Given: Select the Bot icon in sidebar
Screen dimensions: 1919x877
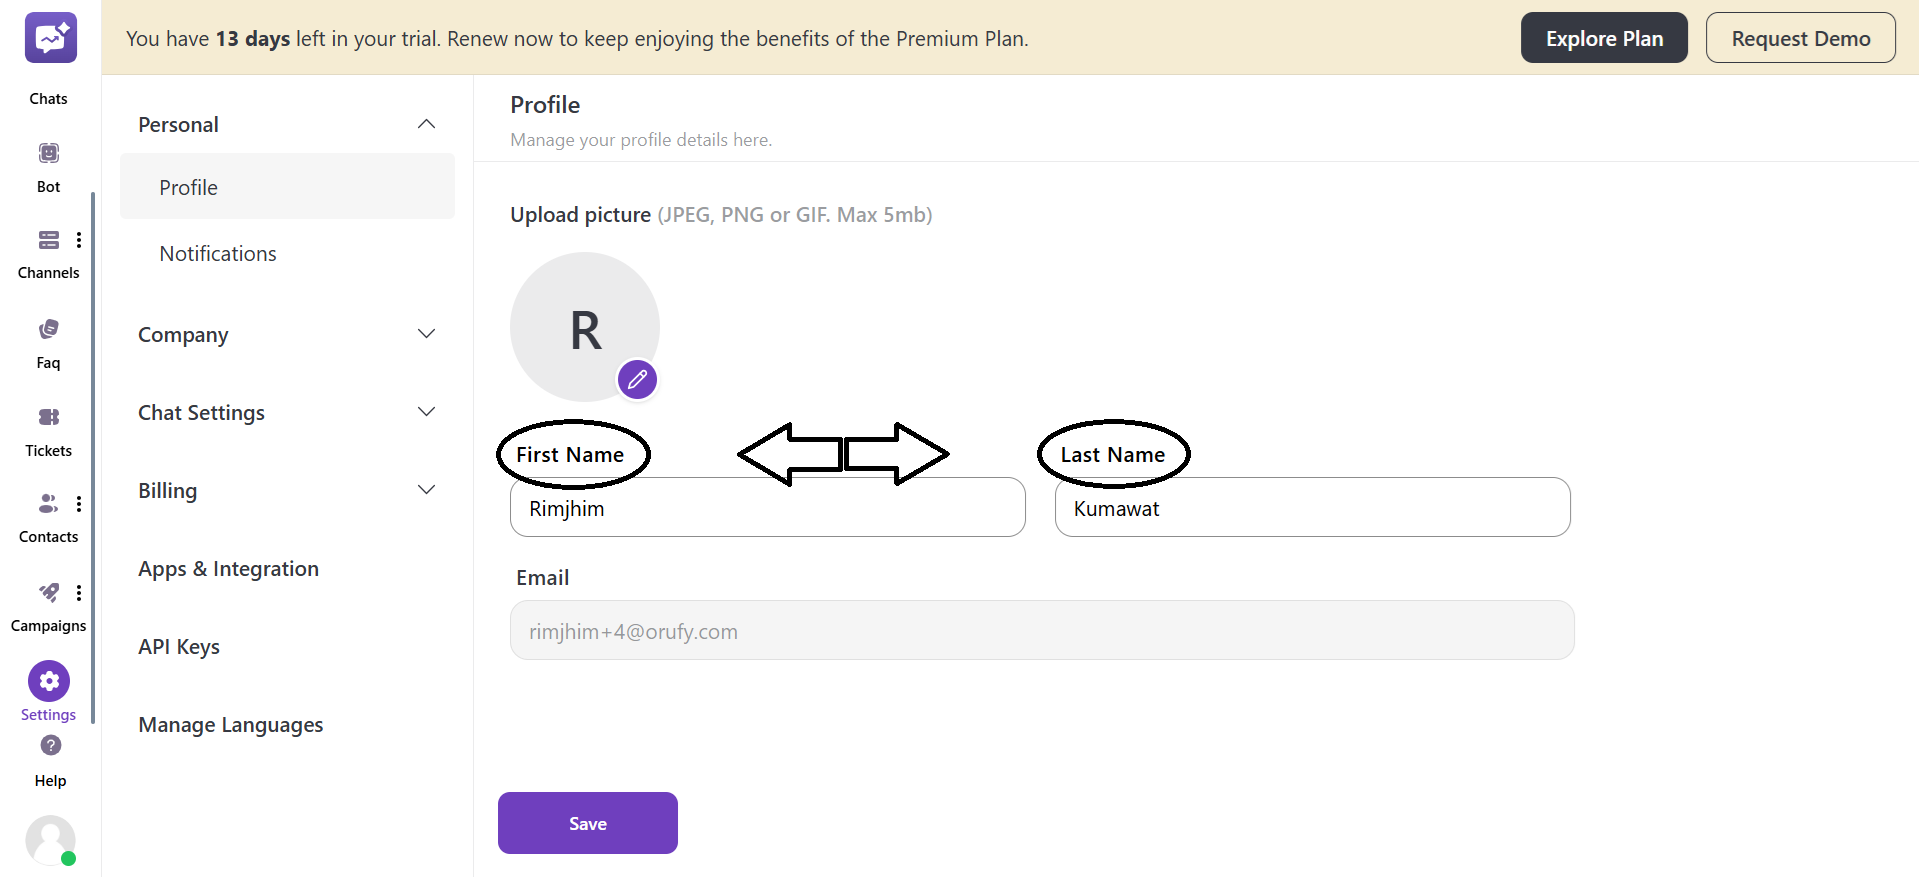Looking at the screenshot, I should tap(48, 152).
